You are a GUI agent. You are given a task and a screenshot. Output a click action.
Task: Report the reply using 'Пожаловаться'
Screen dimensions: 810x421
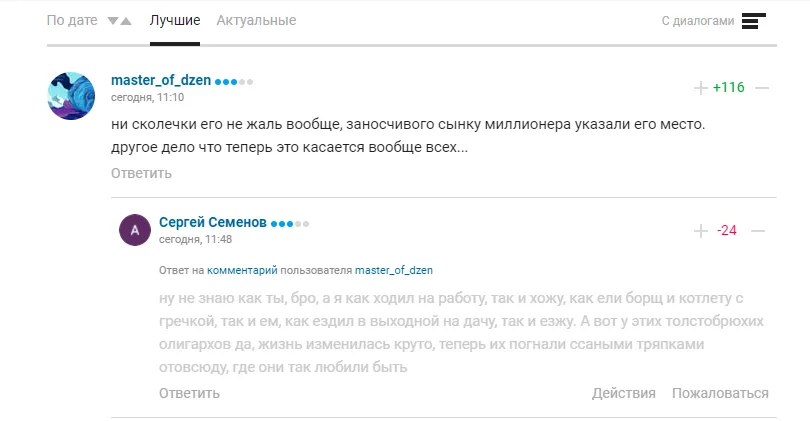720,393
